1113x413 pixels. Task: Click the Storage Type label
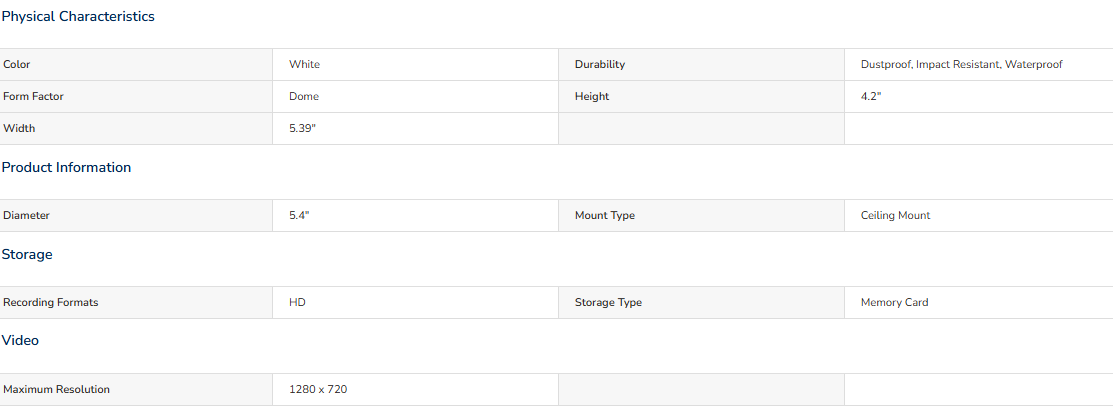pos(608,302)
